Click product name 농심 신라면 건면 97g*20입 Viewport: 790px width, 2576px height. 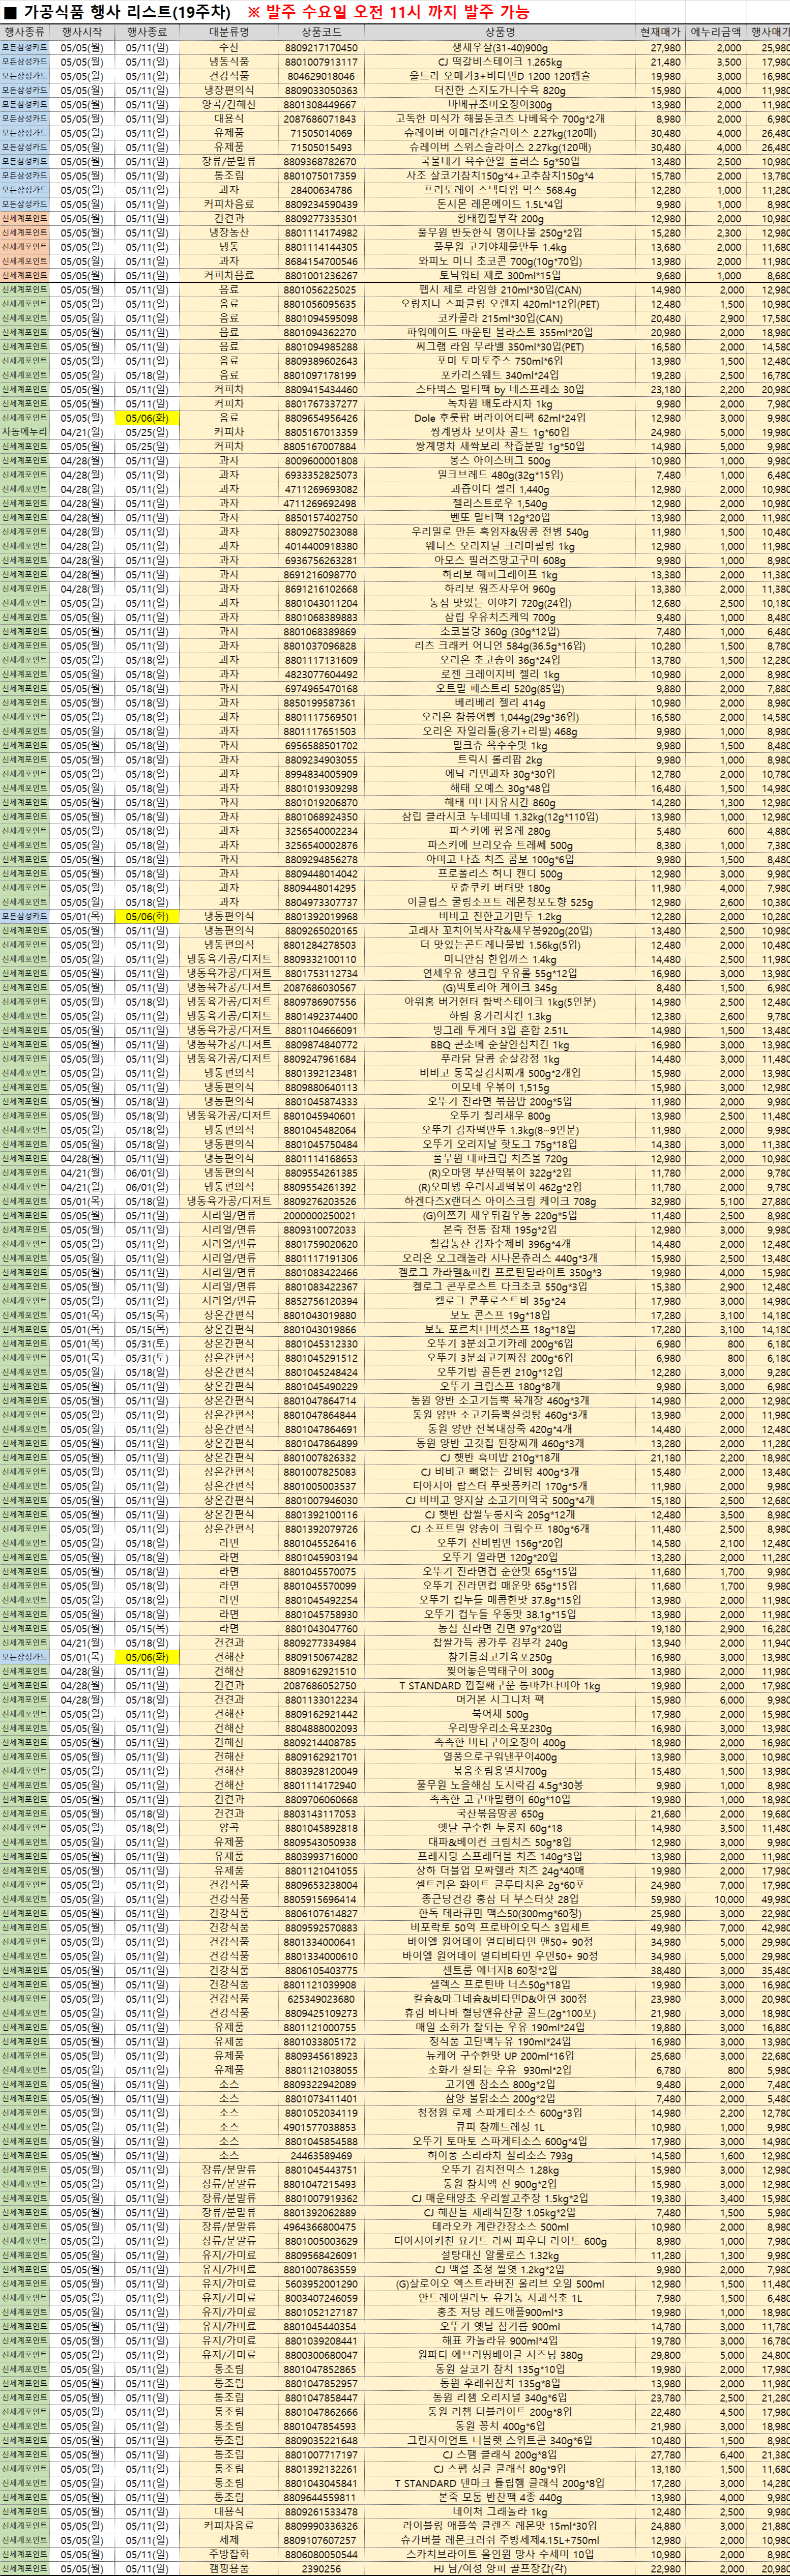click(500, 1628)
